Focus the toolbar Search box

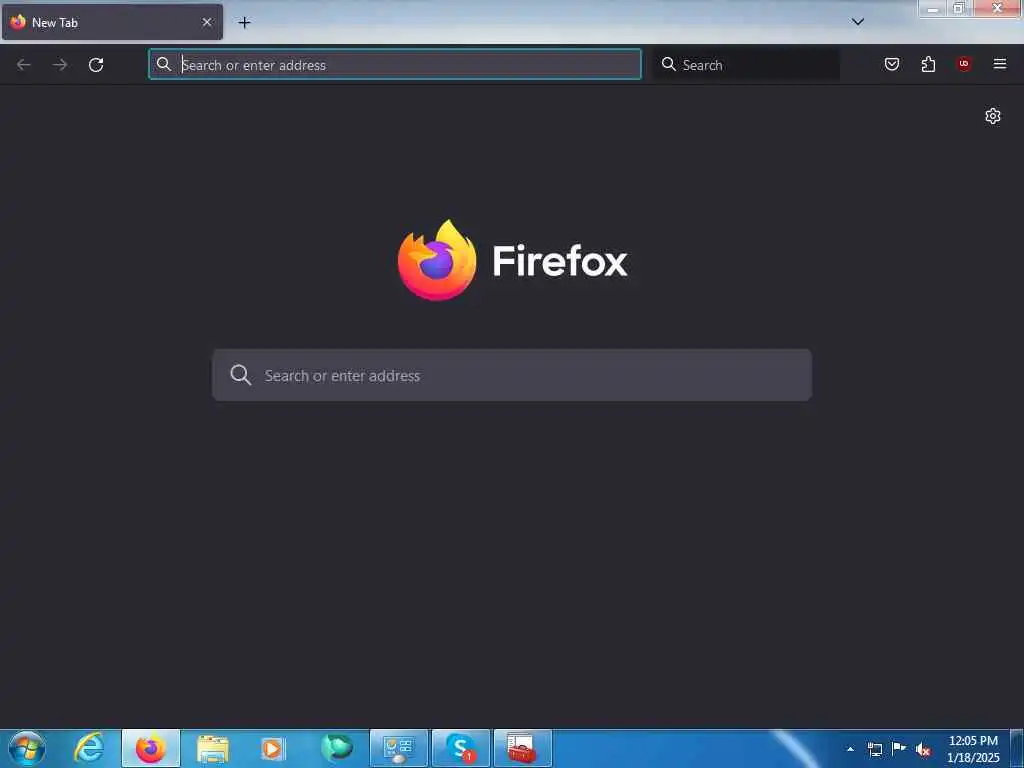point(747,64)
